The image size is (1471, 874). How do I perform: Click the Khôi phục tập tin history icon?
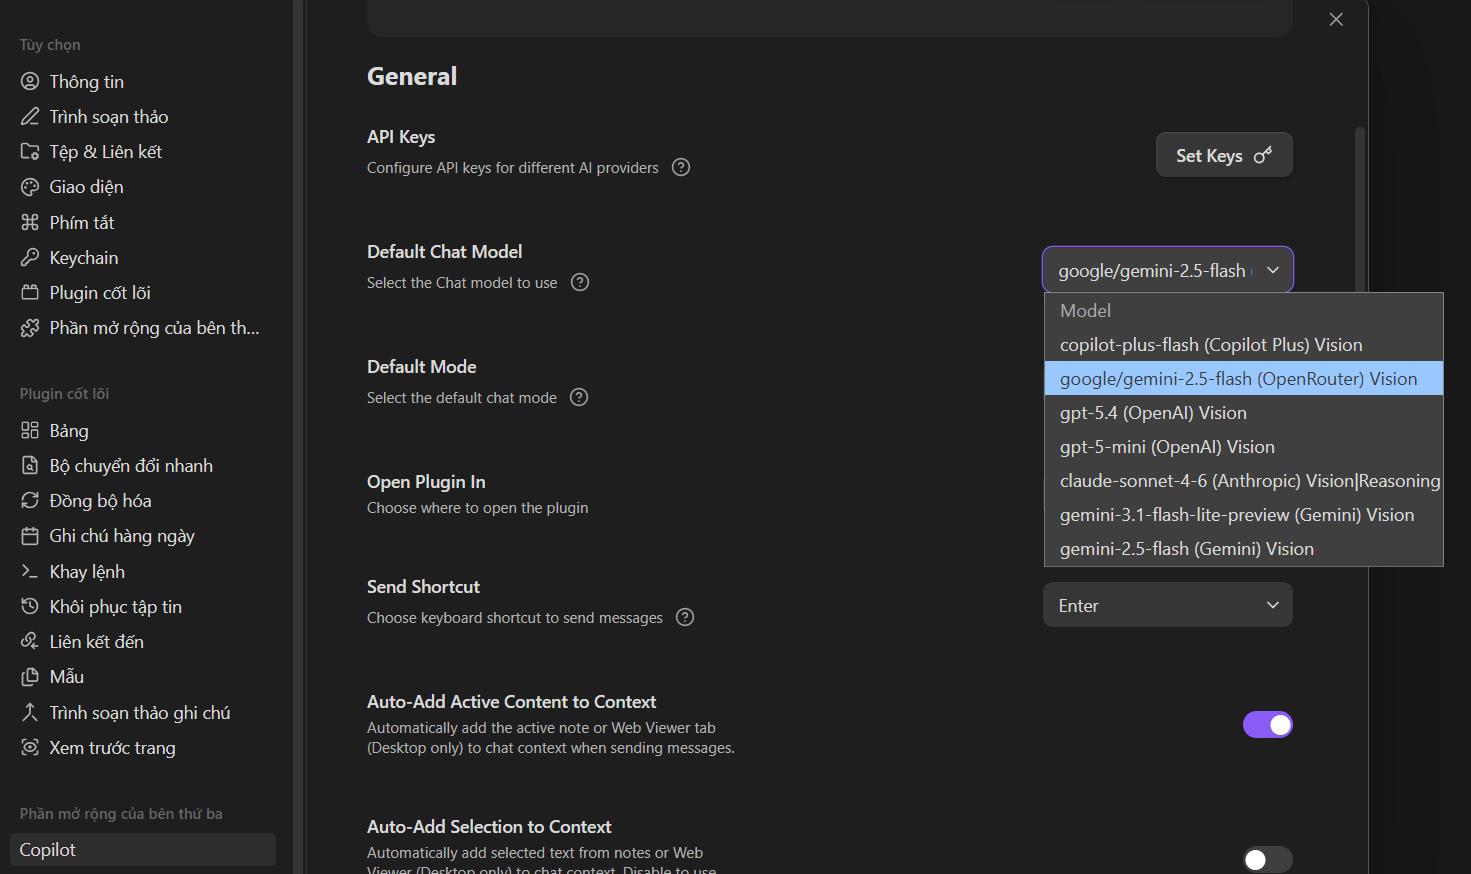coord(30,606)
